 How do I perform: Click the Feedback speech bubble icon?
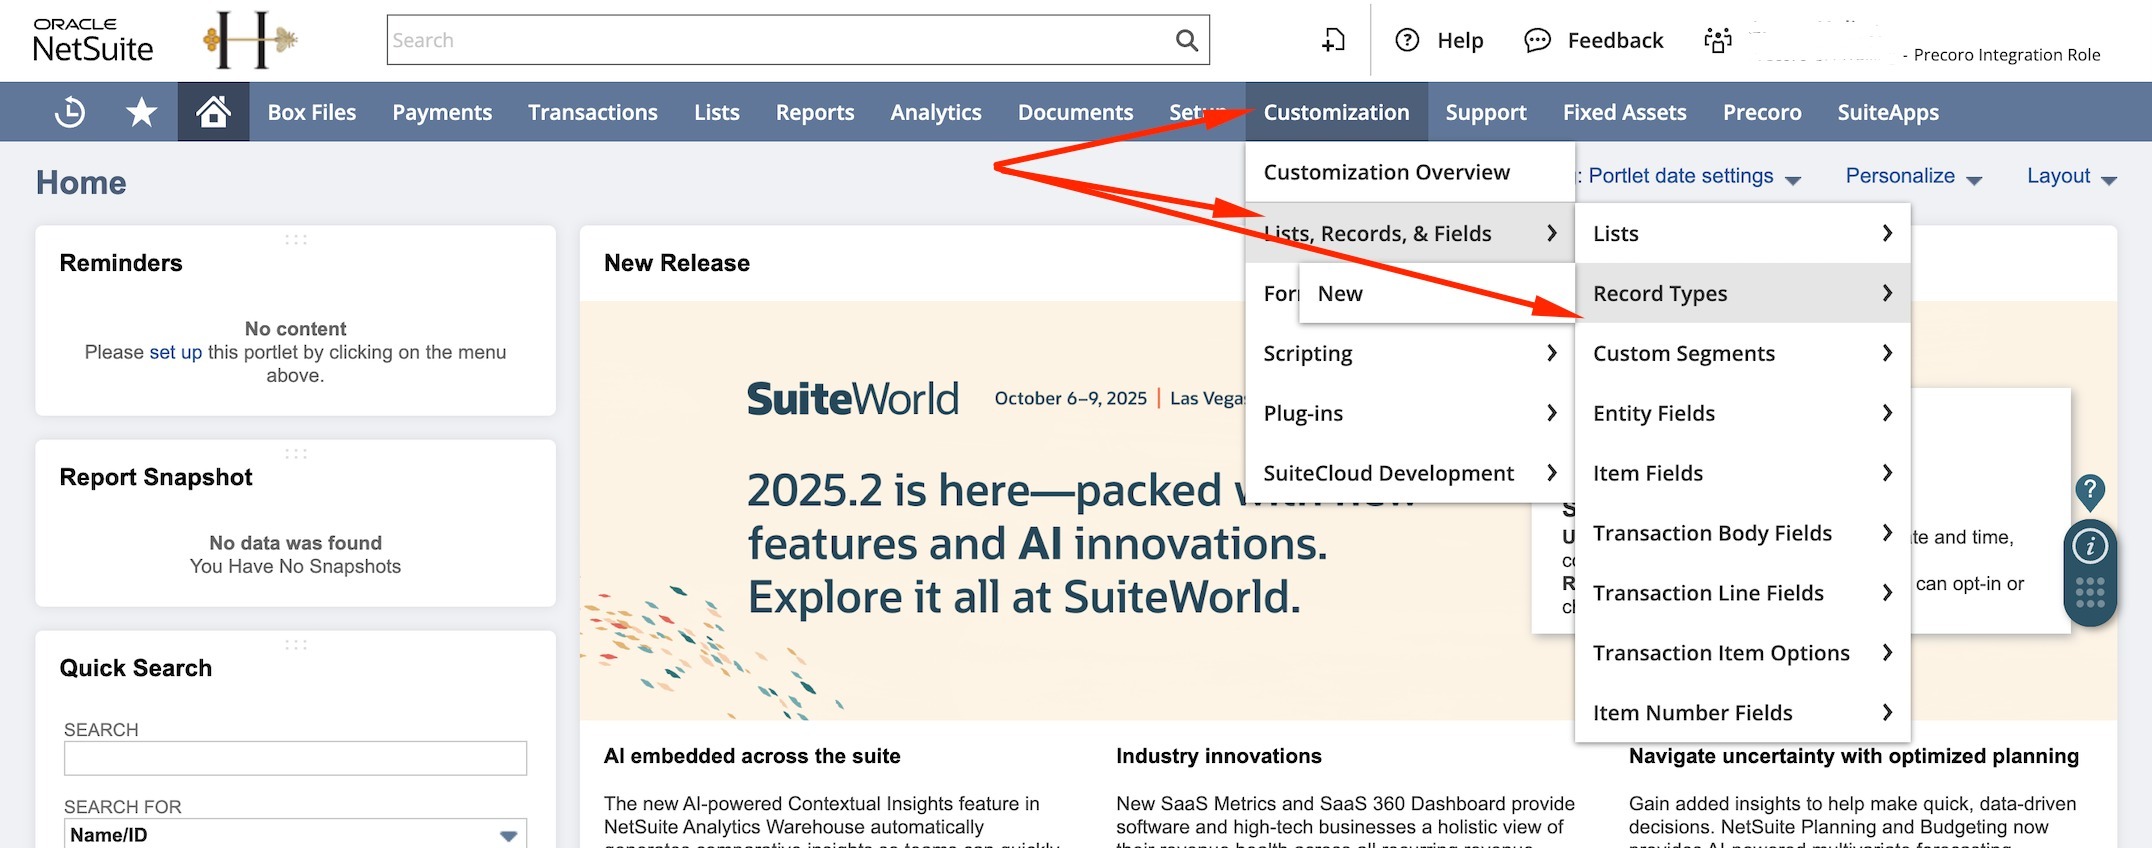point(1537,40)
